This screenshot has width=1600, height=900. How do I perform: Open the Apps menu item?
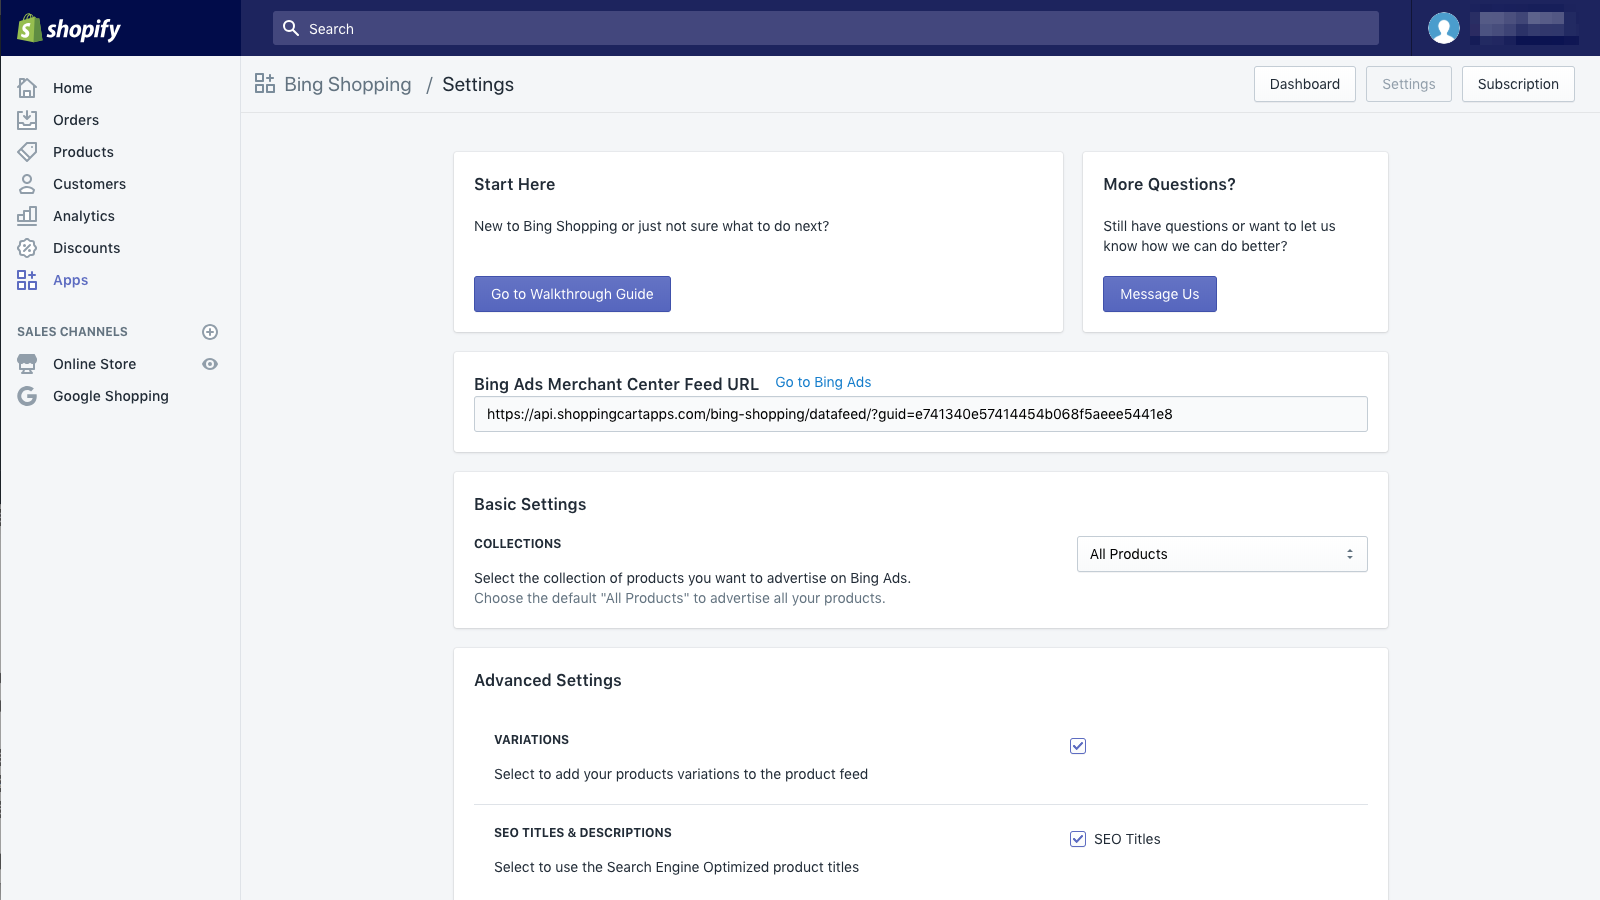tap(70, 280)
